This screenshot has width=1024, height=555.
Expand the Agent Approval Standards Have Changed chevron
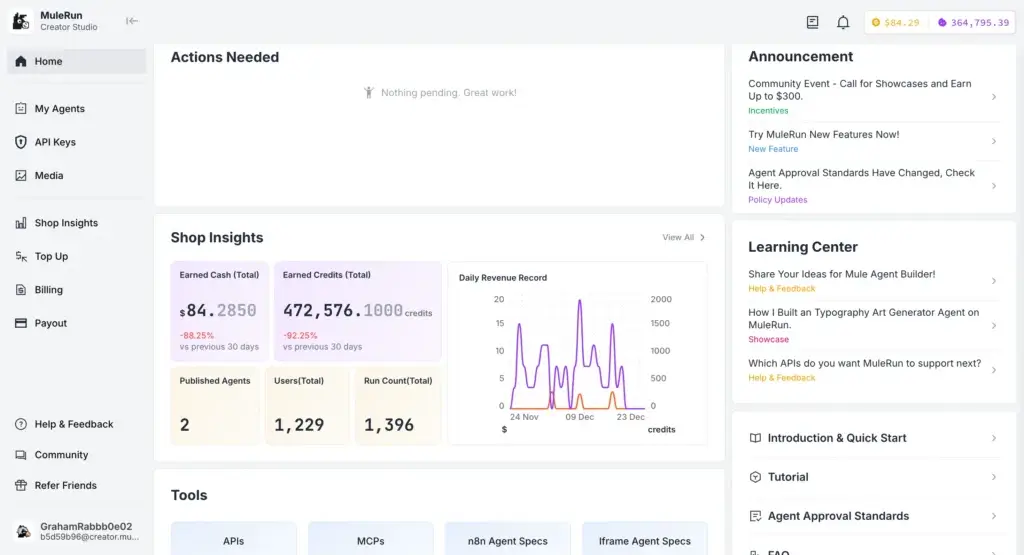point(993,186)
